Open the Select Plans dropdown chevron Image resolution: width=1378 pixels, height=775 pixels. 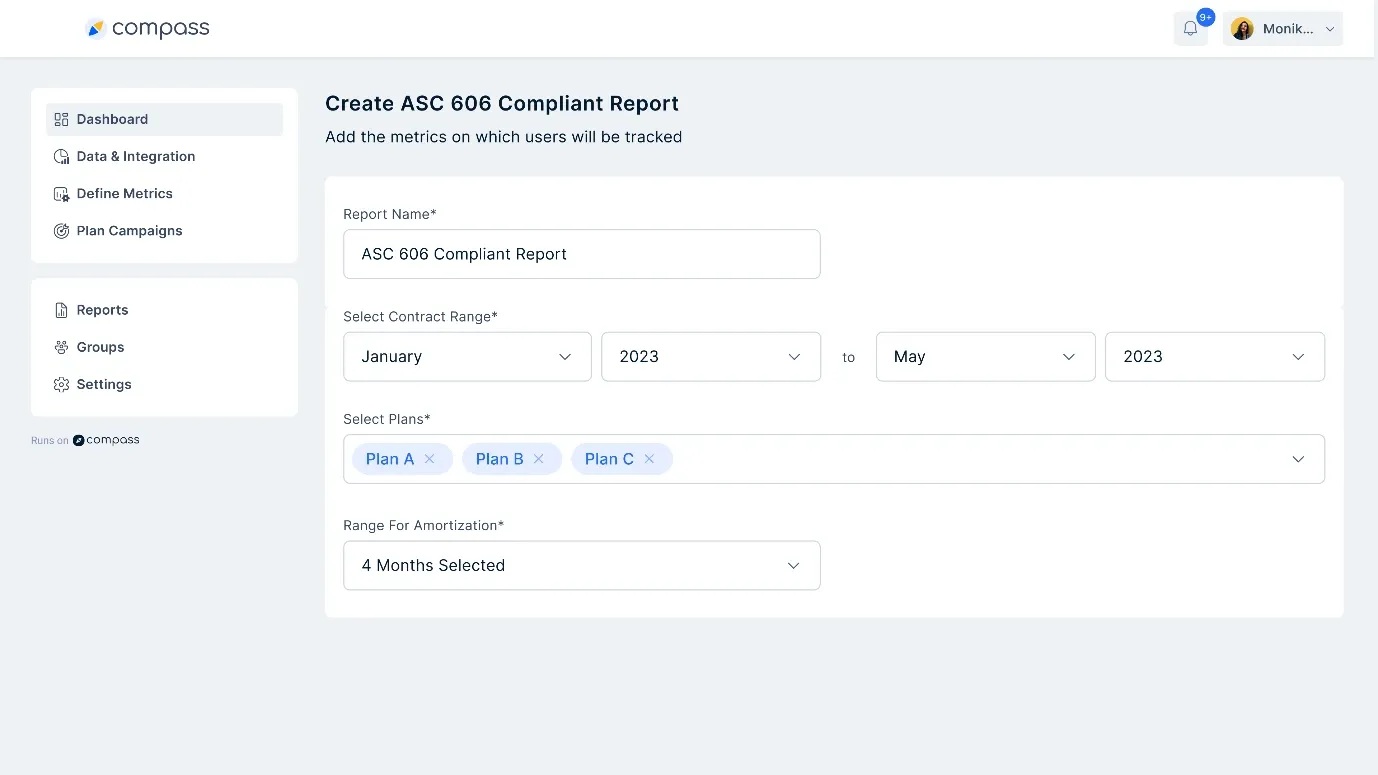pos(1298,459)
